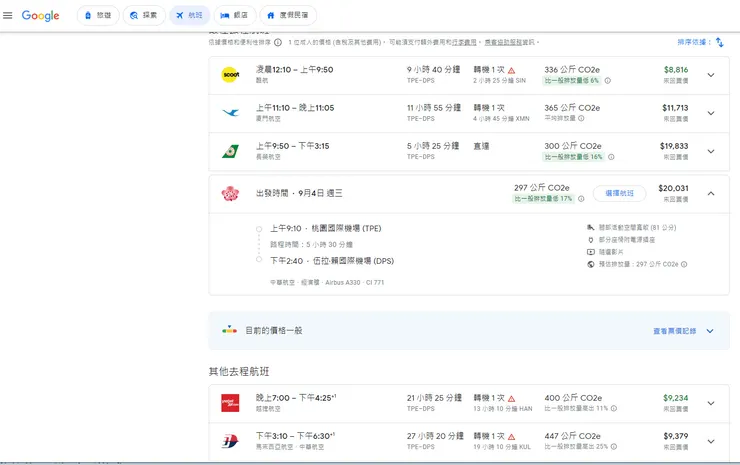Click emissions info icon on $9,379 flight
740x465 pixels.
tap(614, 447)
